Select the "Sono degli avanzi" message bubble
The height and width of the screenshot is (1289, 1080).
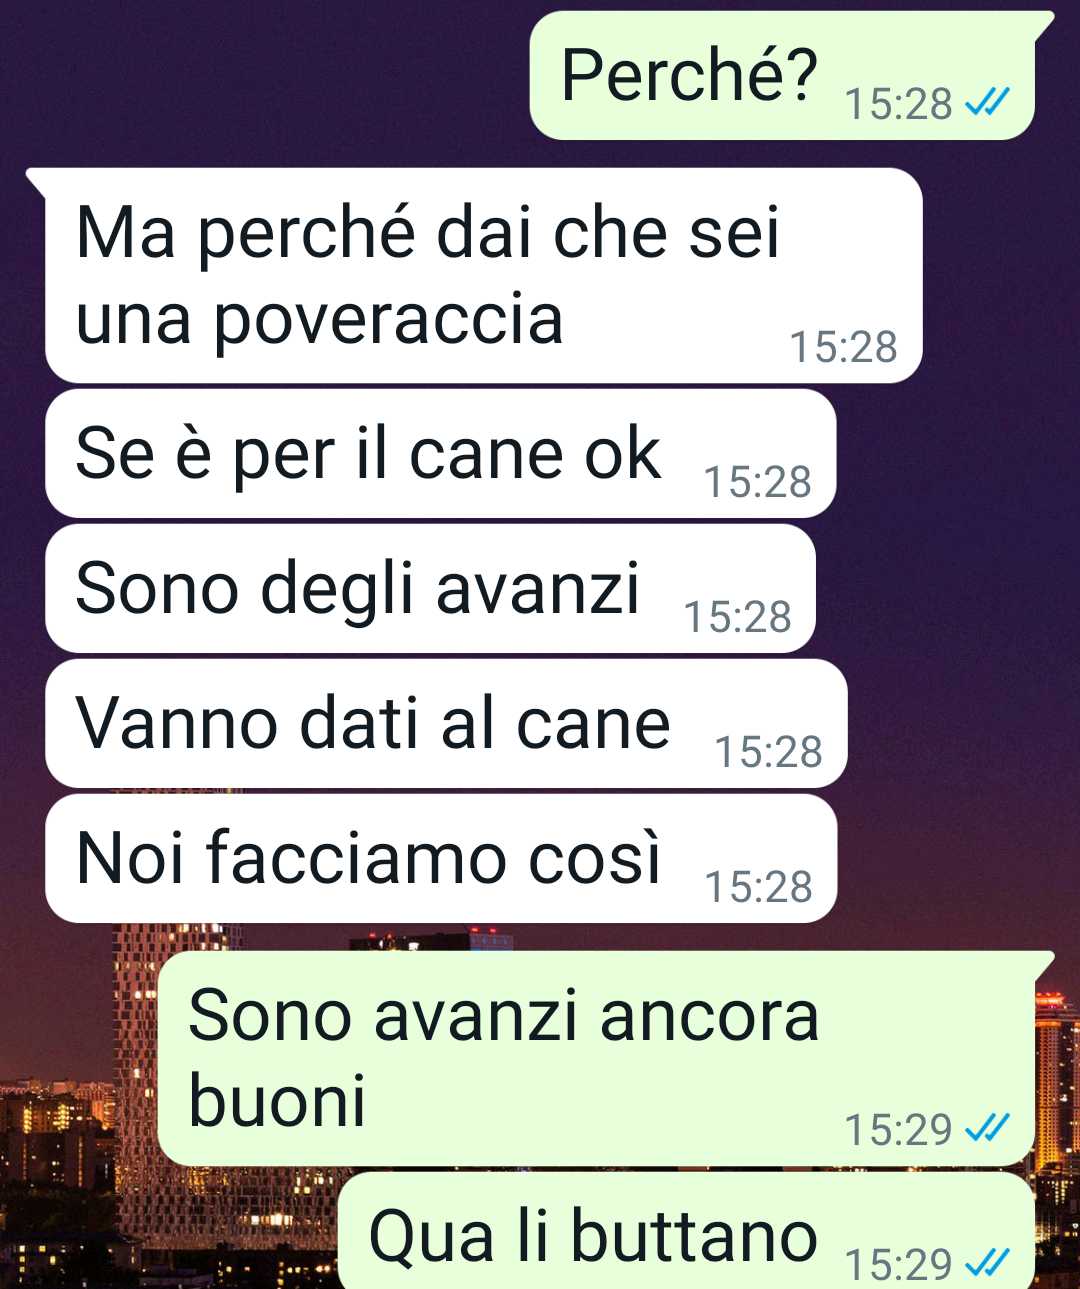tap(430, 588)
